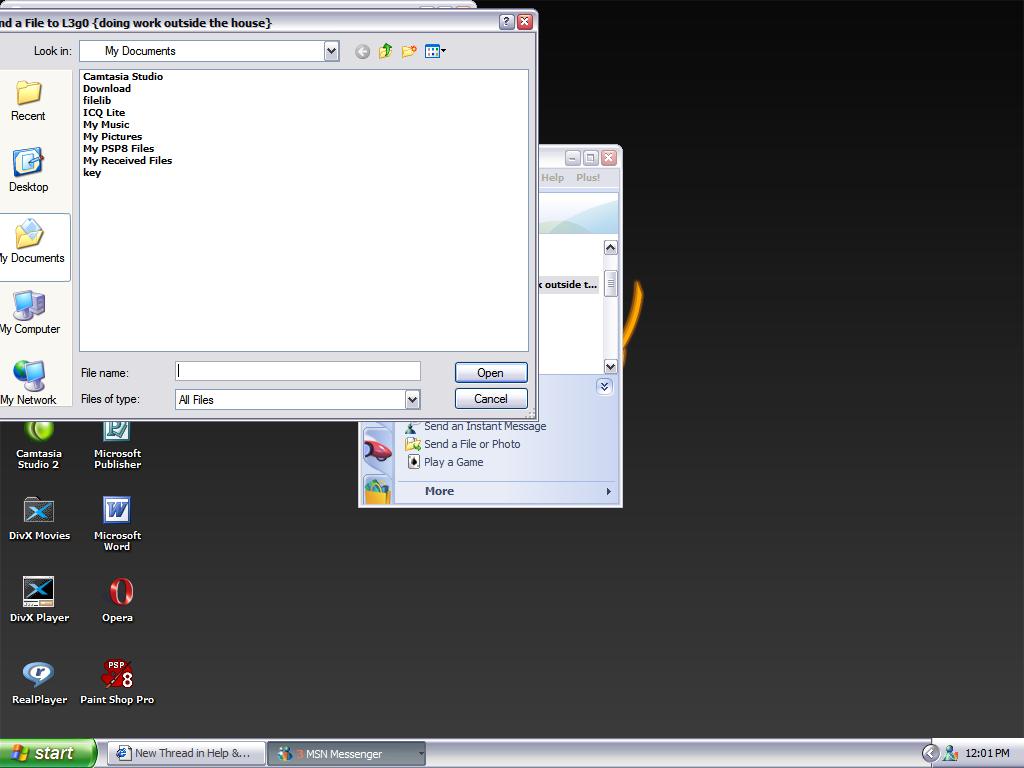This screenshot has height=768, width=1024.
Task: Click the Create New Folder icon
Action: click(x=409, y=51)
